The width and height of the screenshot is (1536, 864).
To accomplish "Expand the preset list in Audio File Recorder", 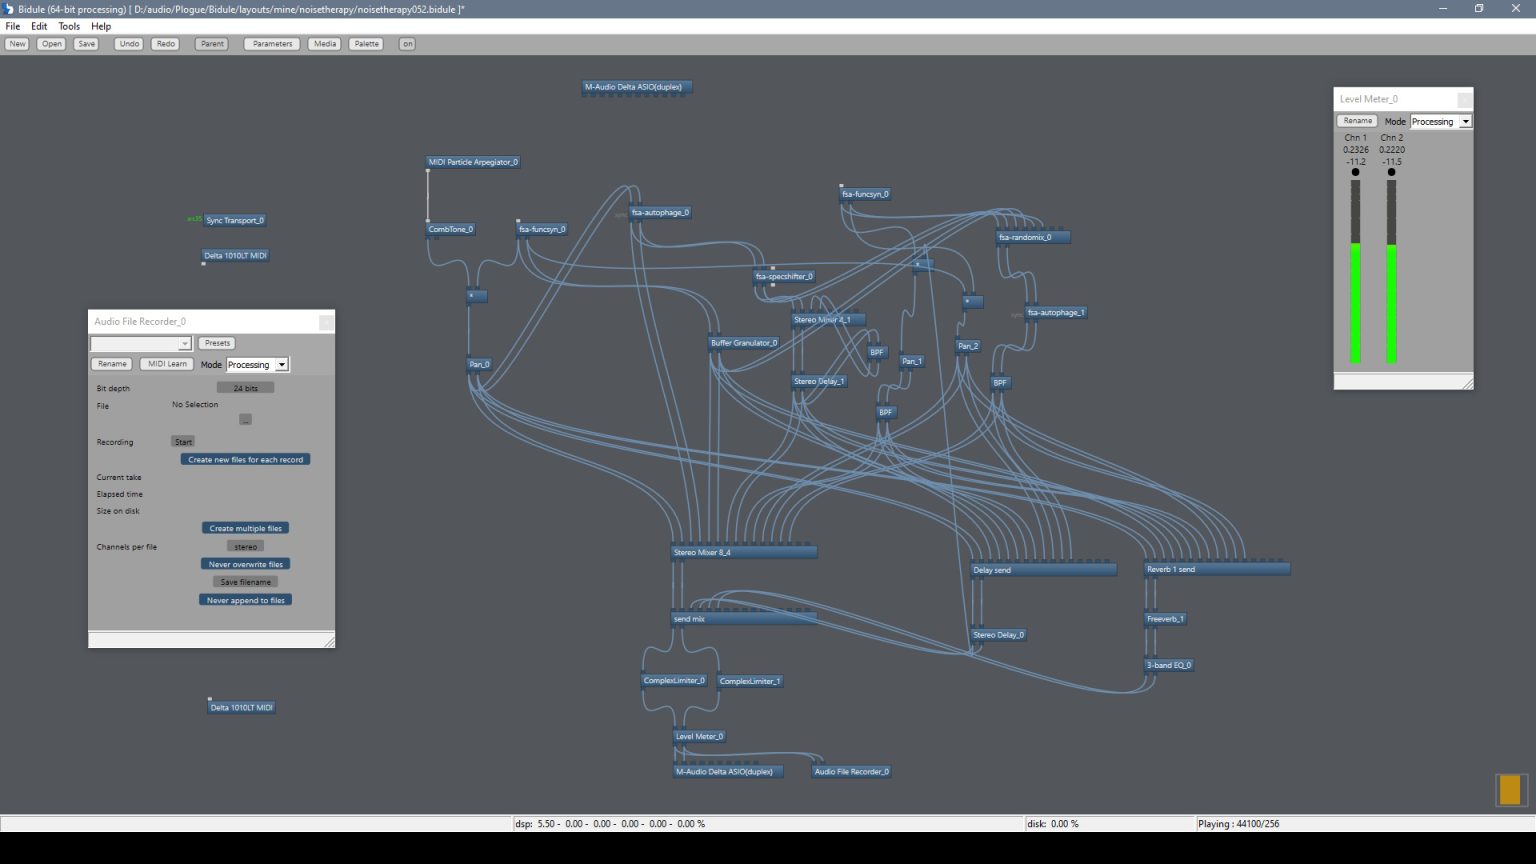I will coord(184,344).
